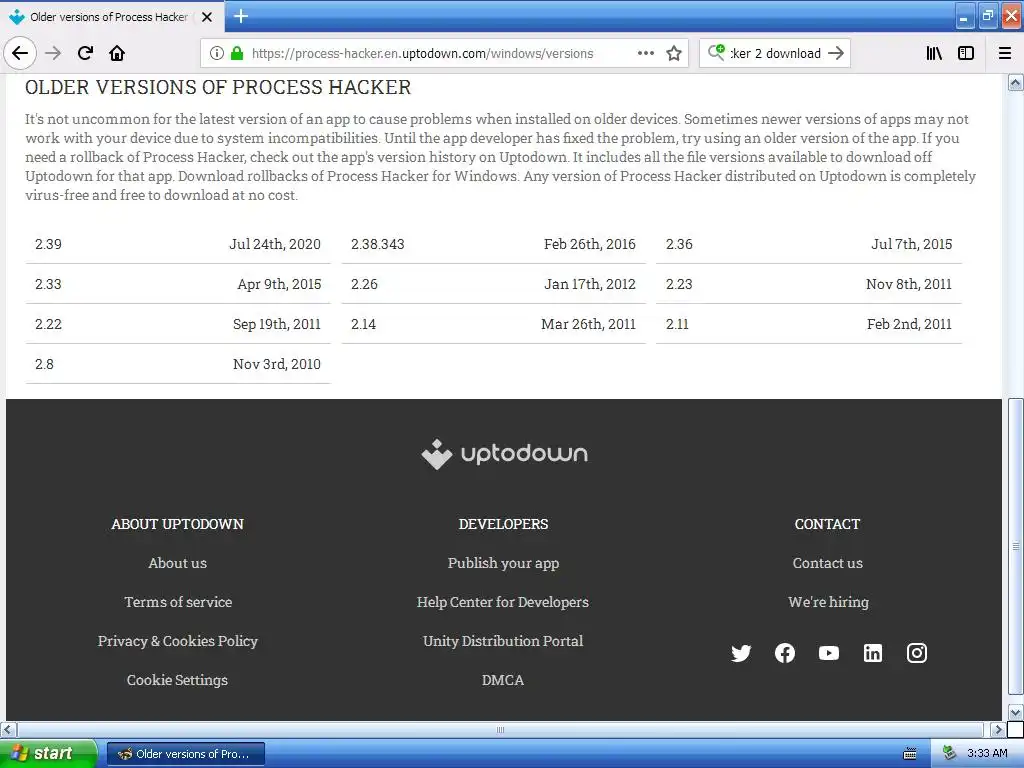The height and width of the screenshot is (768, 1024).
Task: Toggle the sidebar view icon
Action: pyautogui.click(x=966, y=53)
